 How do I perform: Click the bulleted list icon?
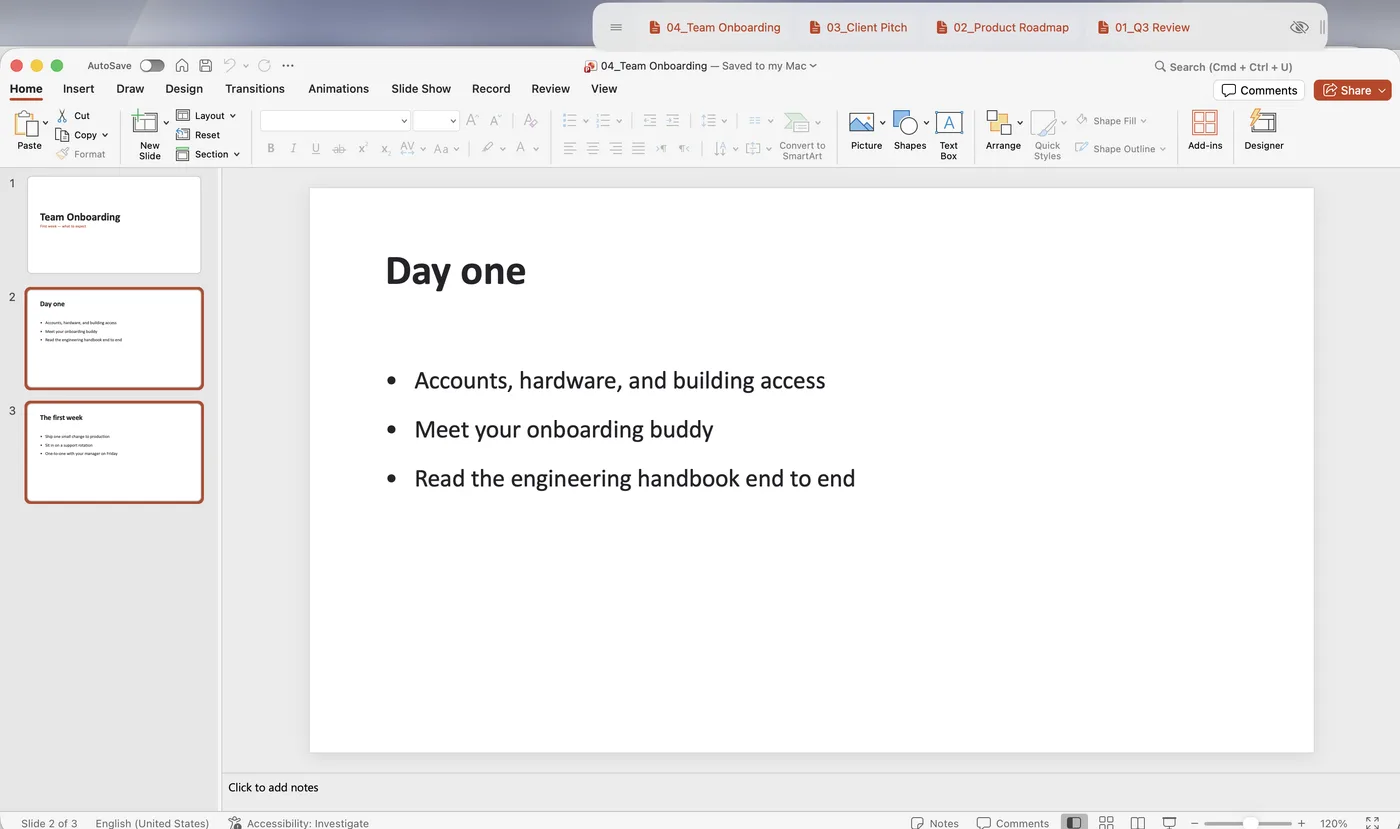tap(570, 120)
